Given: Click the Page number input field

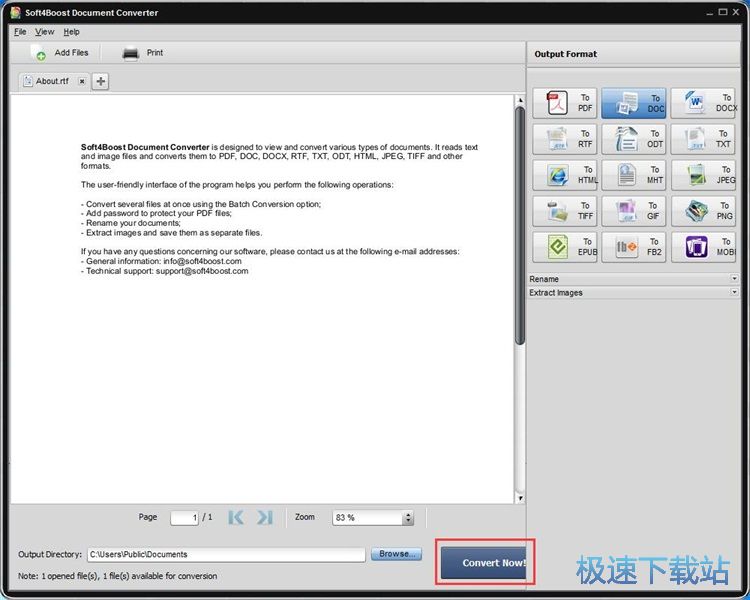Looking at the screenshot, I should 184,518.
